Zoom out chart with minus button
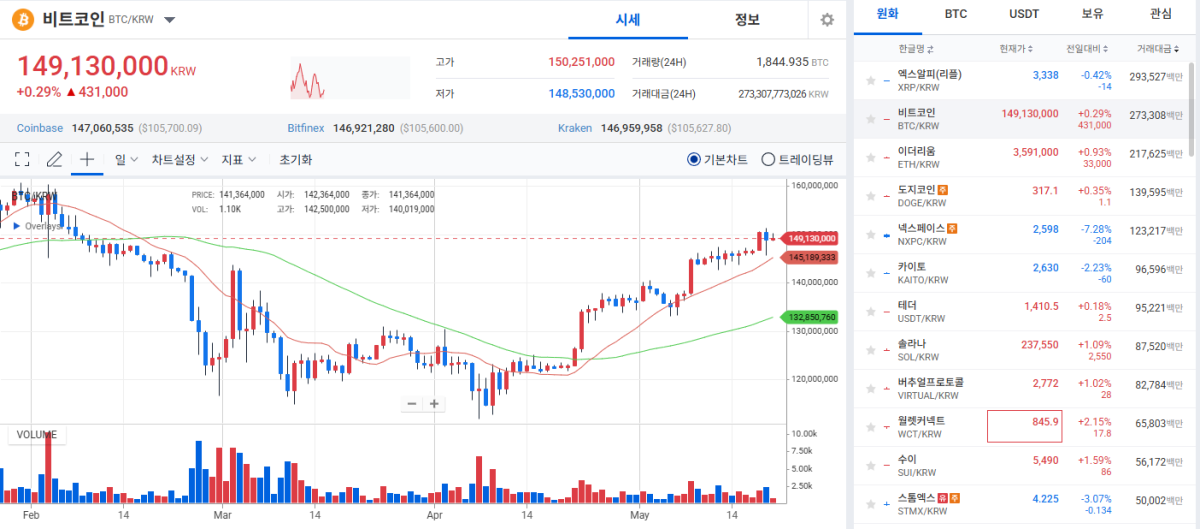 point(411,404)
